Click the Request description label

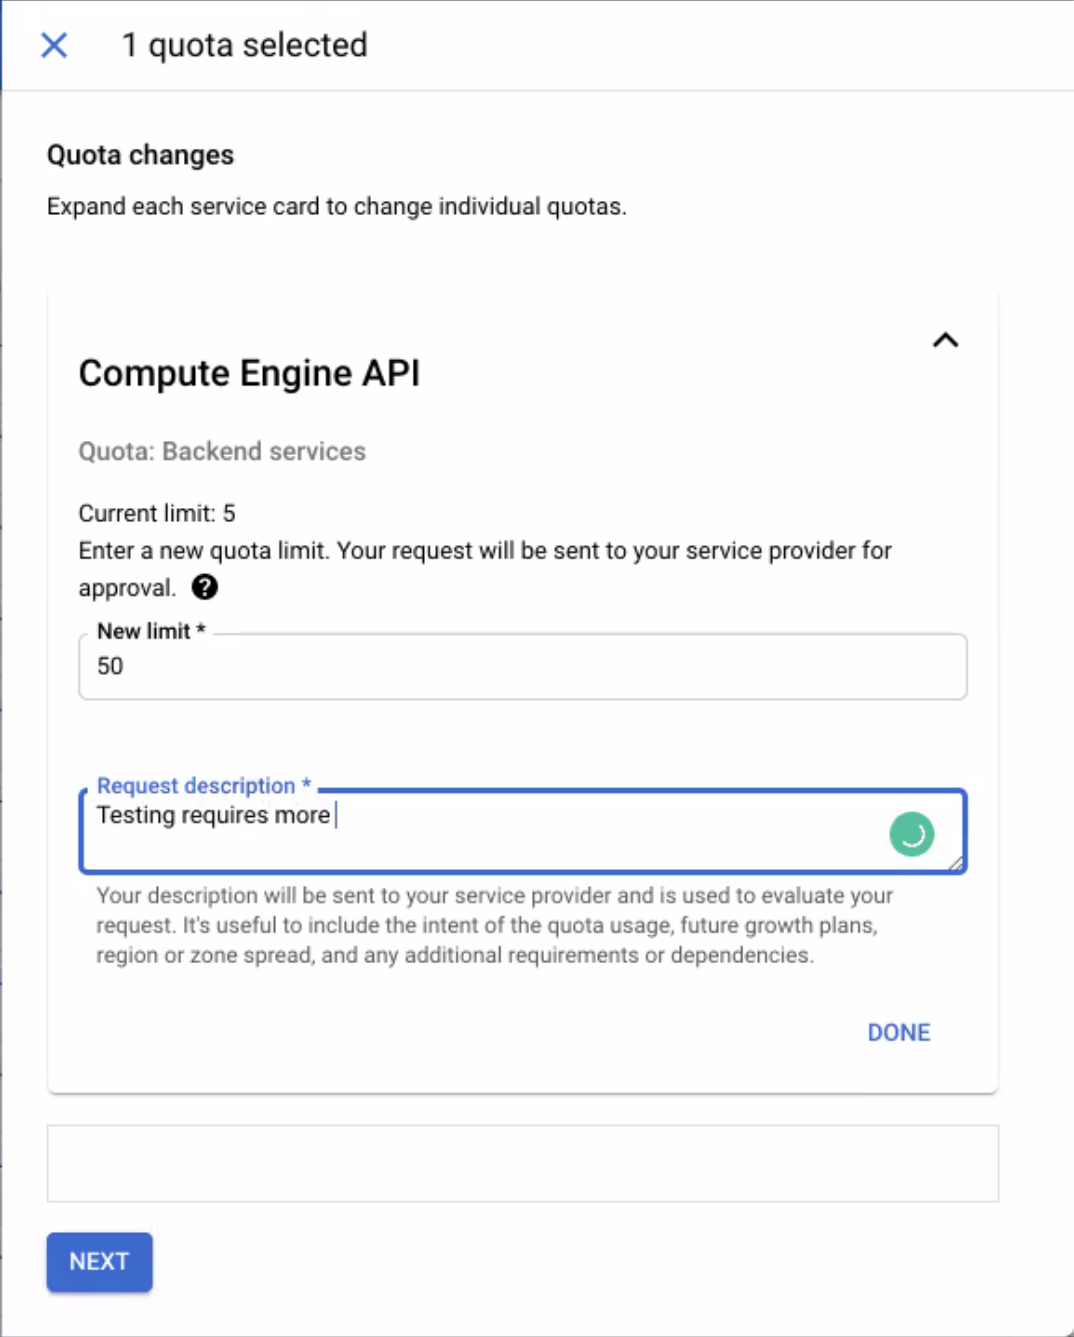click(197, 786)
